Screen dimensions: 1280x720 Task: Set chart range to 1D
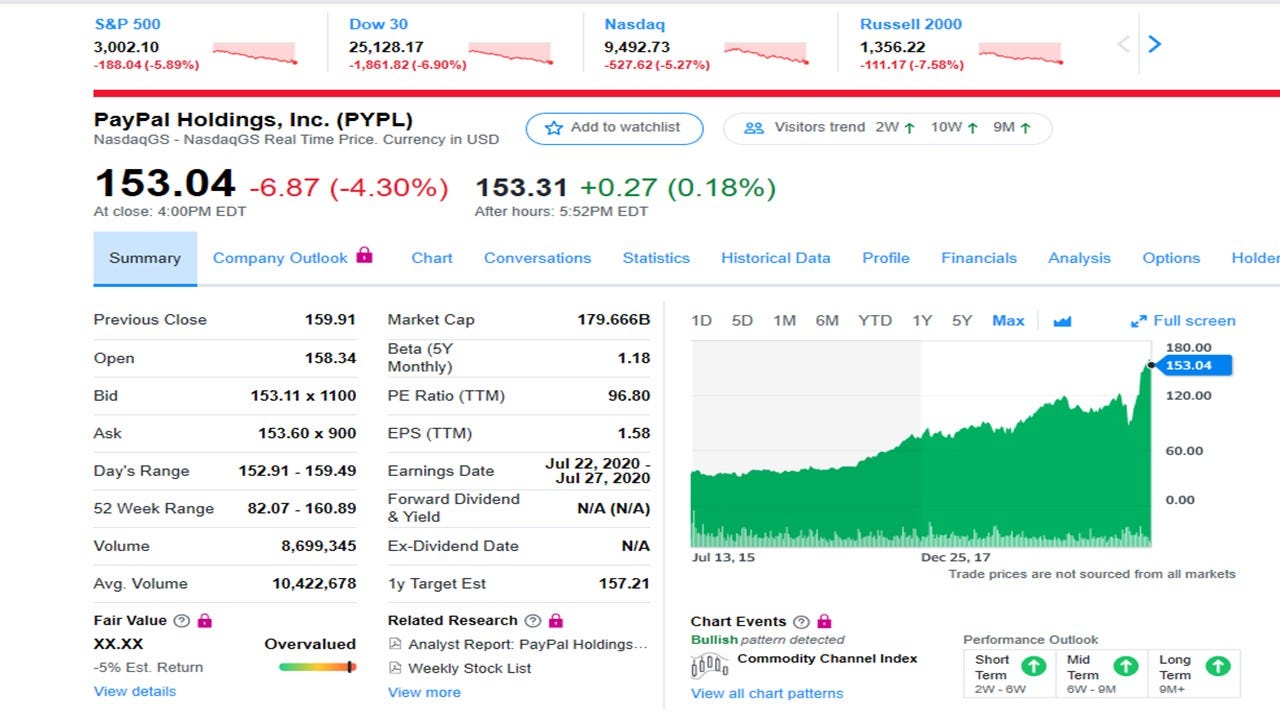pyautogui.click(x=702, y=321)
